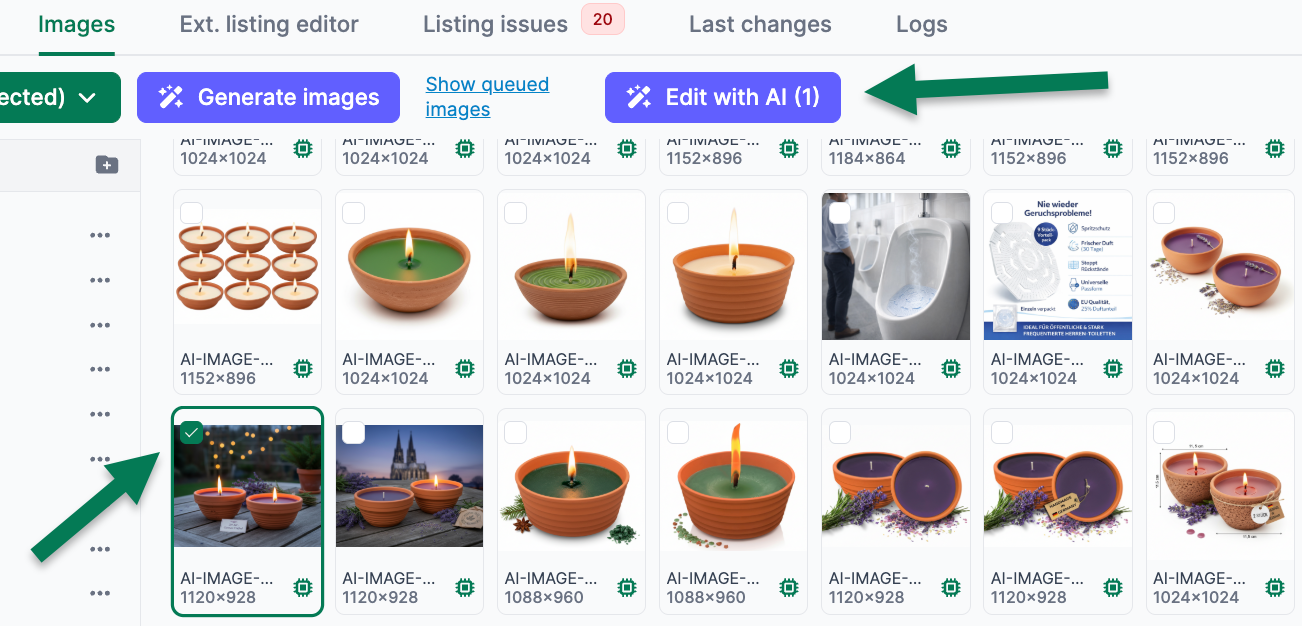Click AI chip icon under cathedral image
This screenshot has width=1302, height=626.
(x=465, y=587)
